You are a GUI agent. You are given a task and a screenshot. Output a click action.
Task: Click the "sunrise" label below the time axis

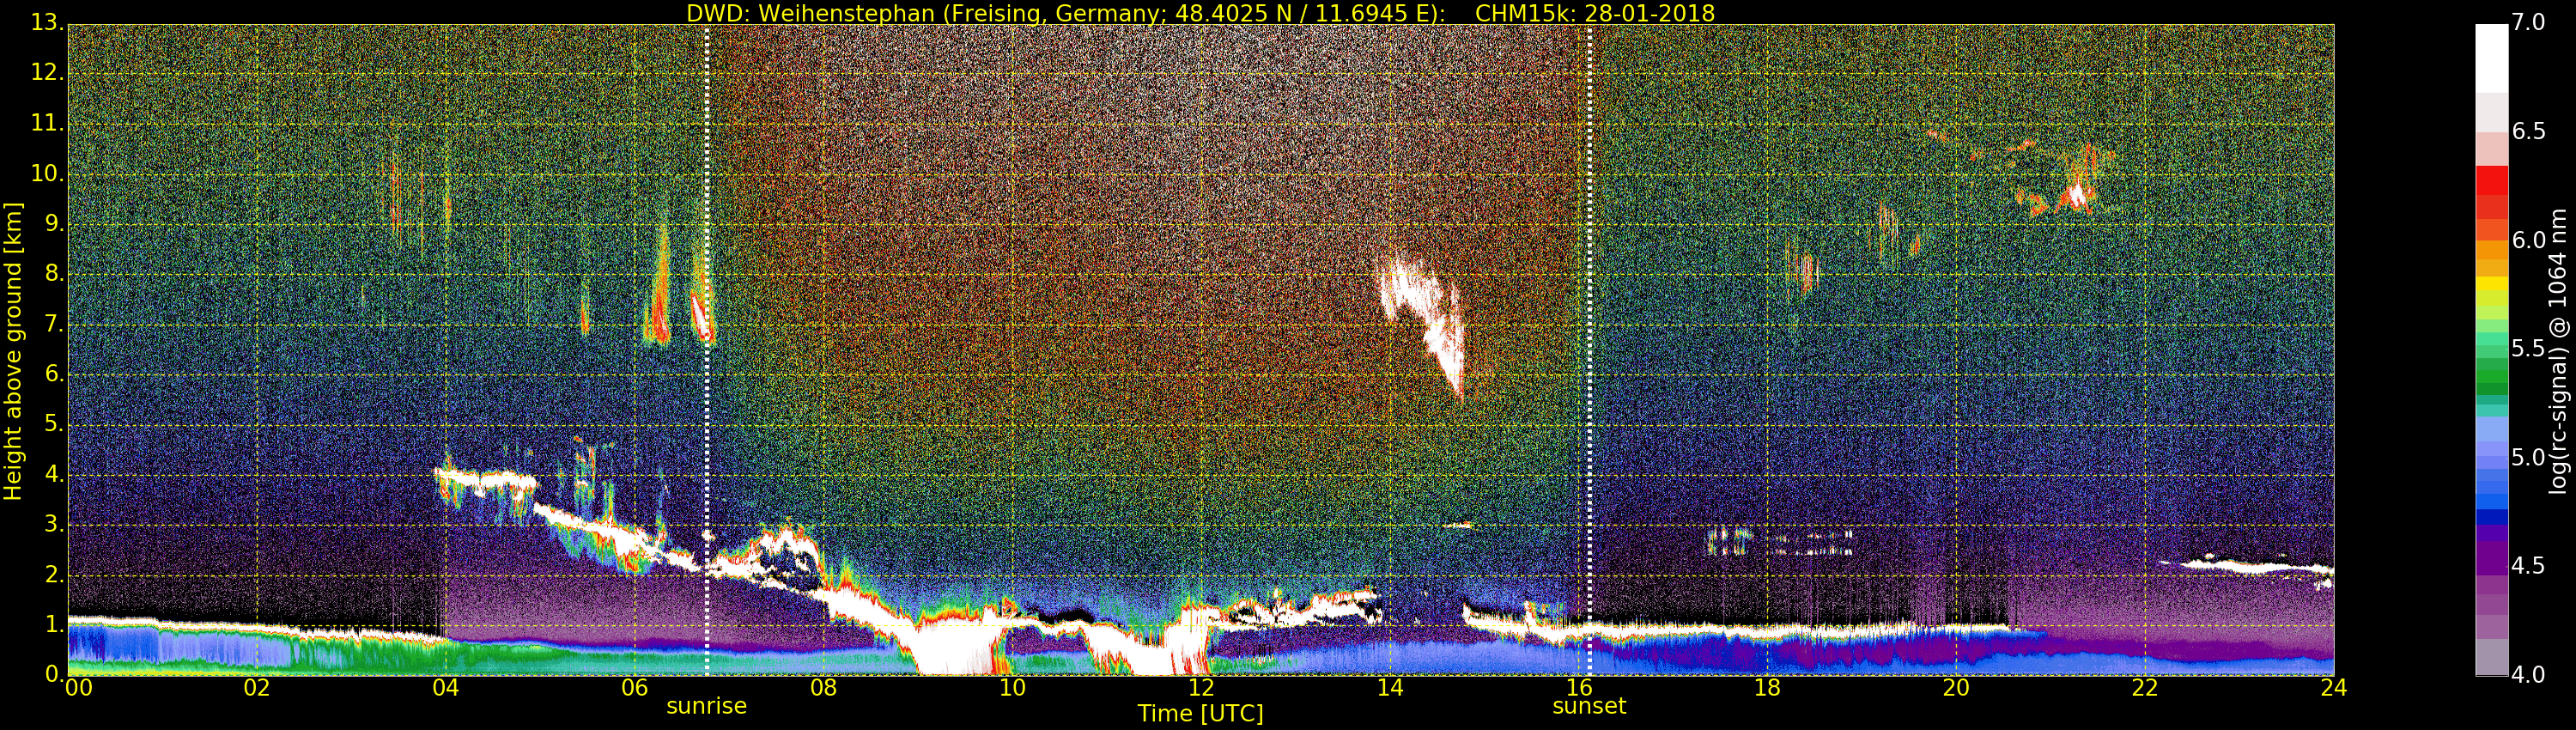pos(707,706)
